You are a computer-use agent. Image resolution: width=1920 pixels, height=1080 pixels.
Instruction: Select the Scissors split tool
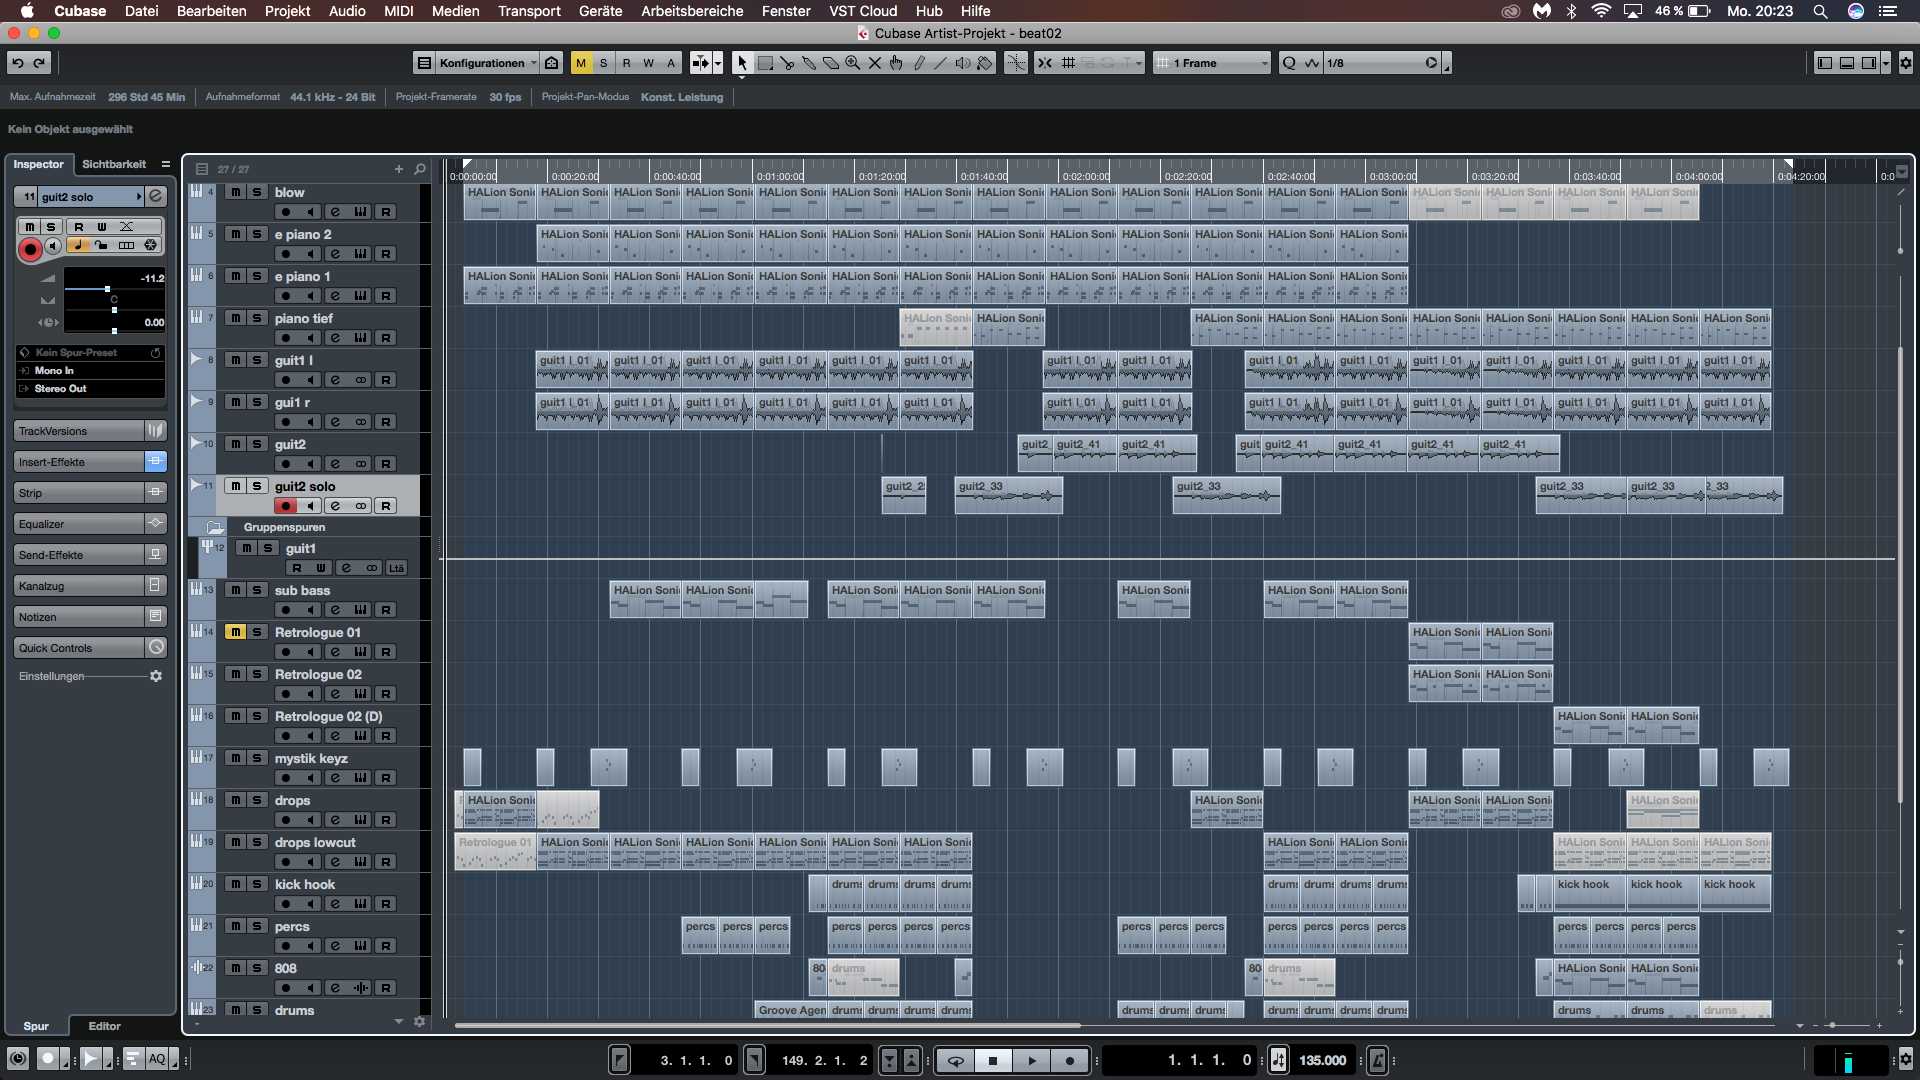coord(787,63)
